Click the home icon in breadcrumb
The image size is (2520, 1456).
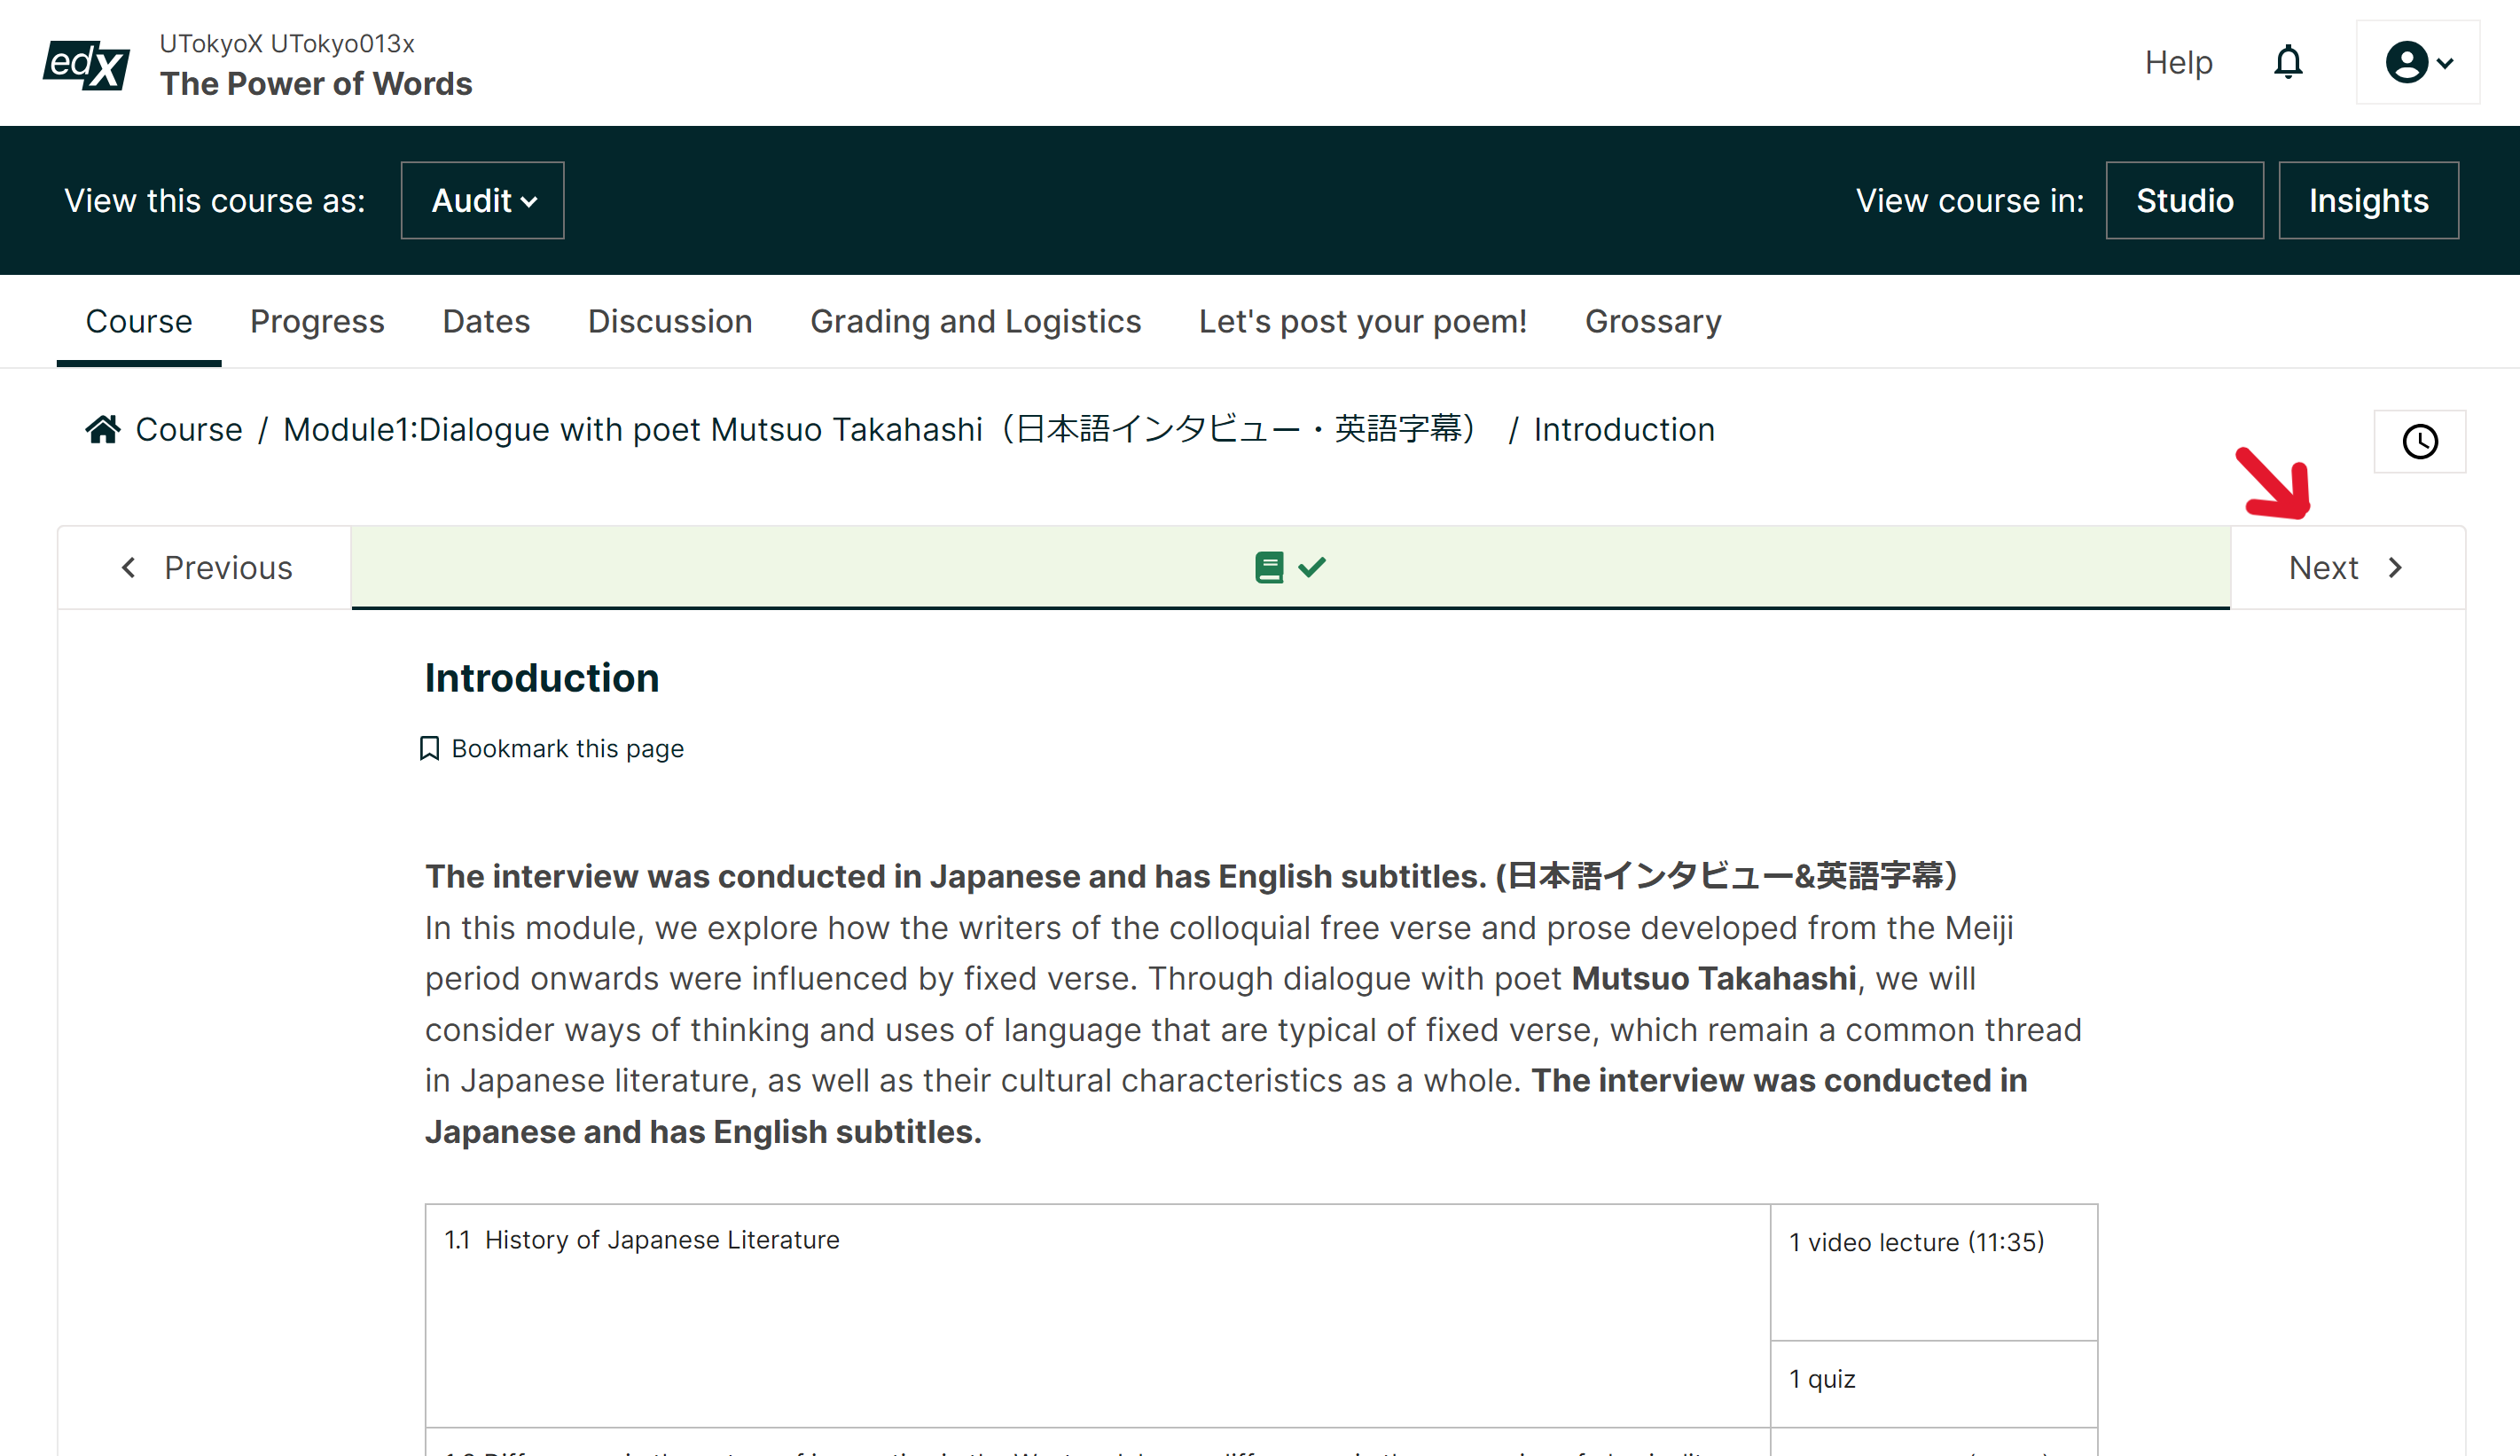point(103,429)
